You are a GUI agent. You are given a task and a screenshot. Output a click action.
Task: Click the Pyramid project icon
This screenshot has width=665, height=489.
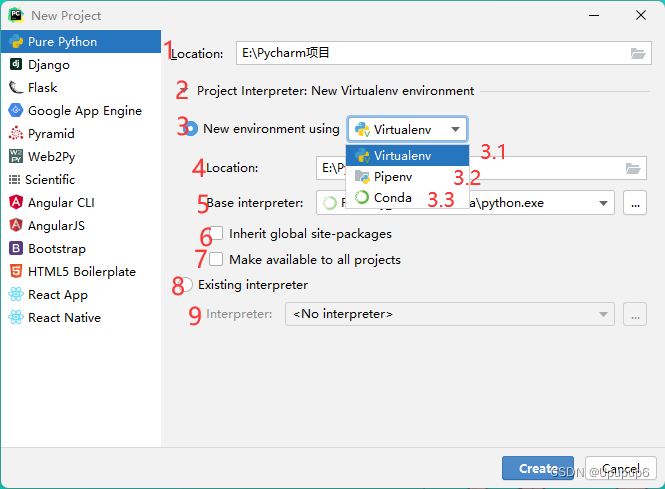coord(16,133)
